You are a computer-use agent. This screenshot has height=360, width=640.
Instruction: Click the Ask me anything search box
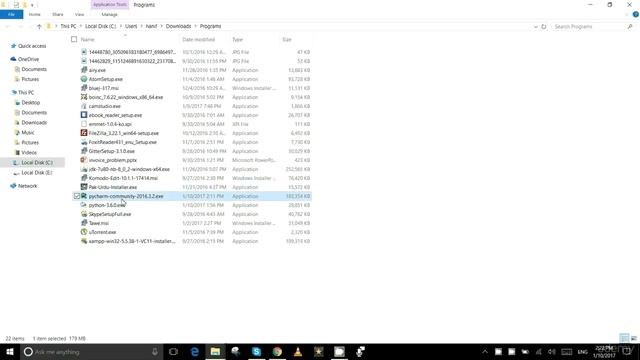point(91,351)
